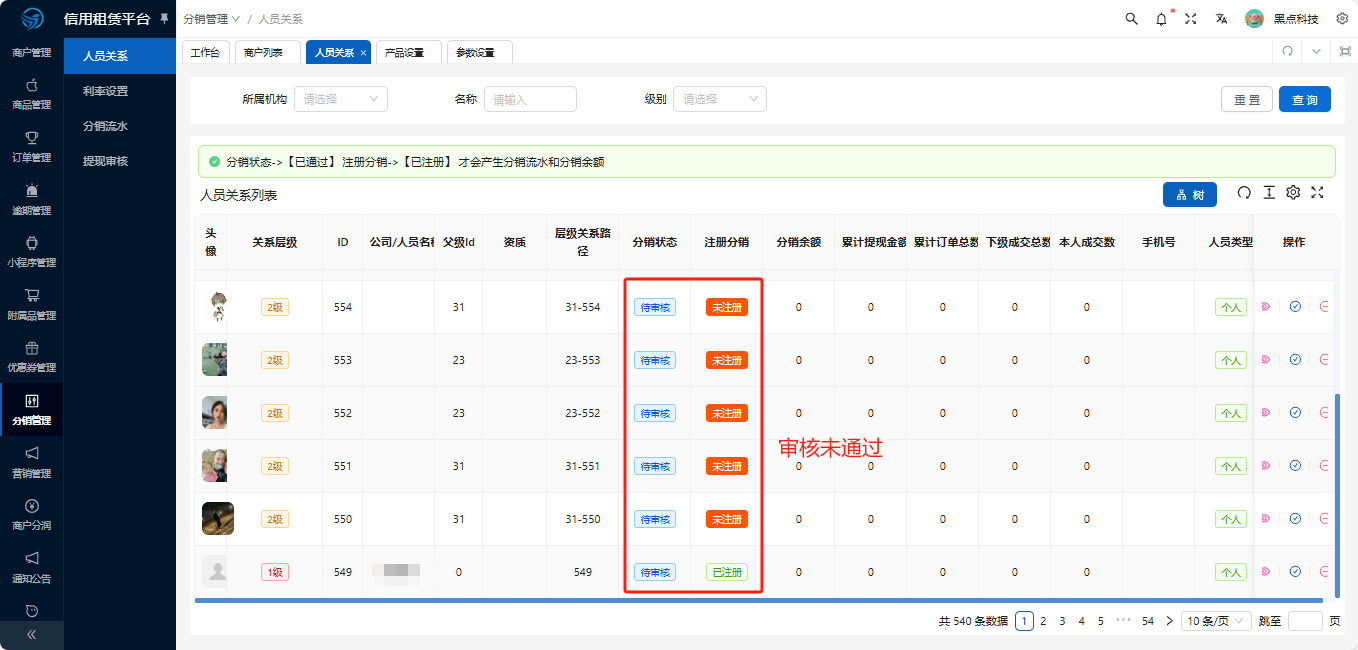
Task: Click the 跳至 page jump input
Action: pos(1306,621)
